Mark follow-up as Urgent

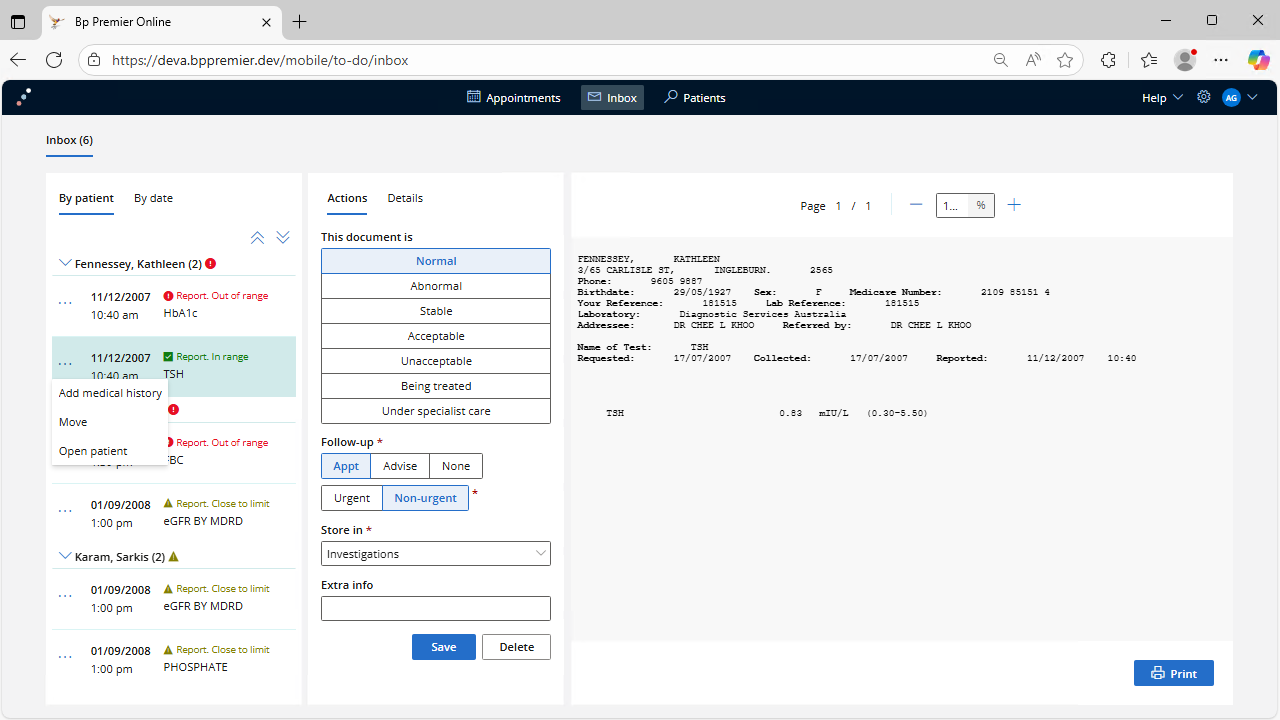coord(351,498)
